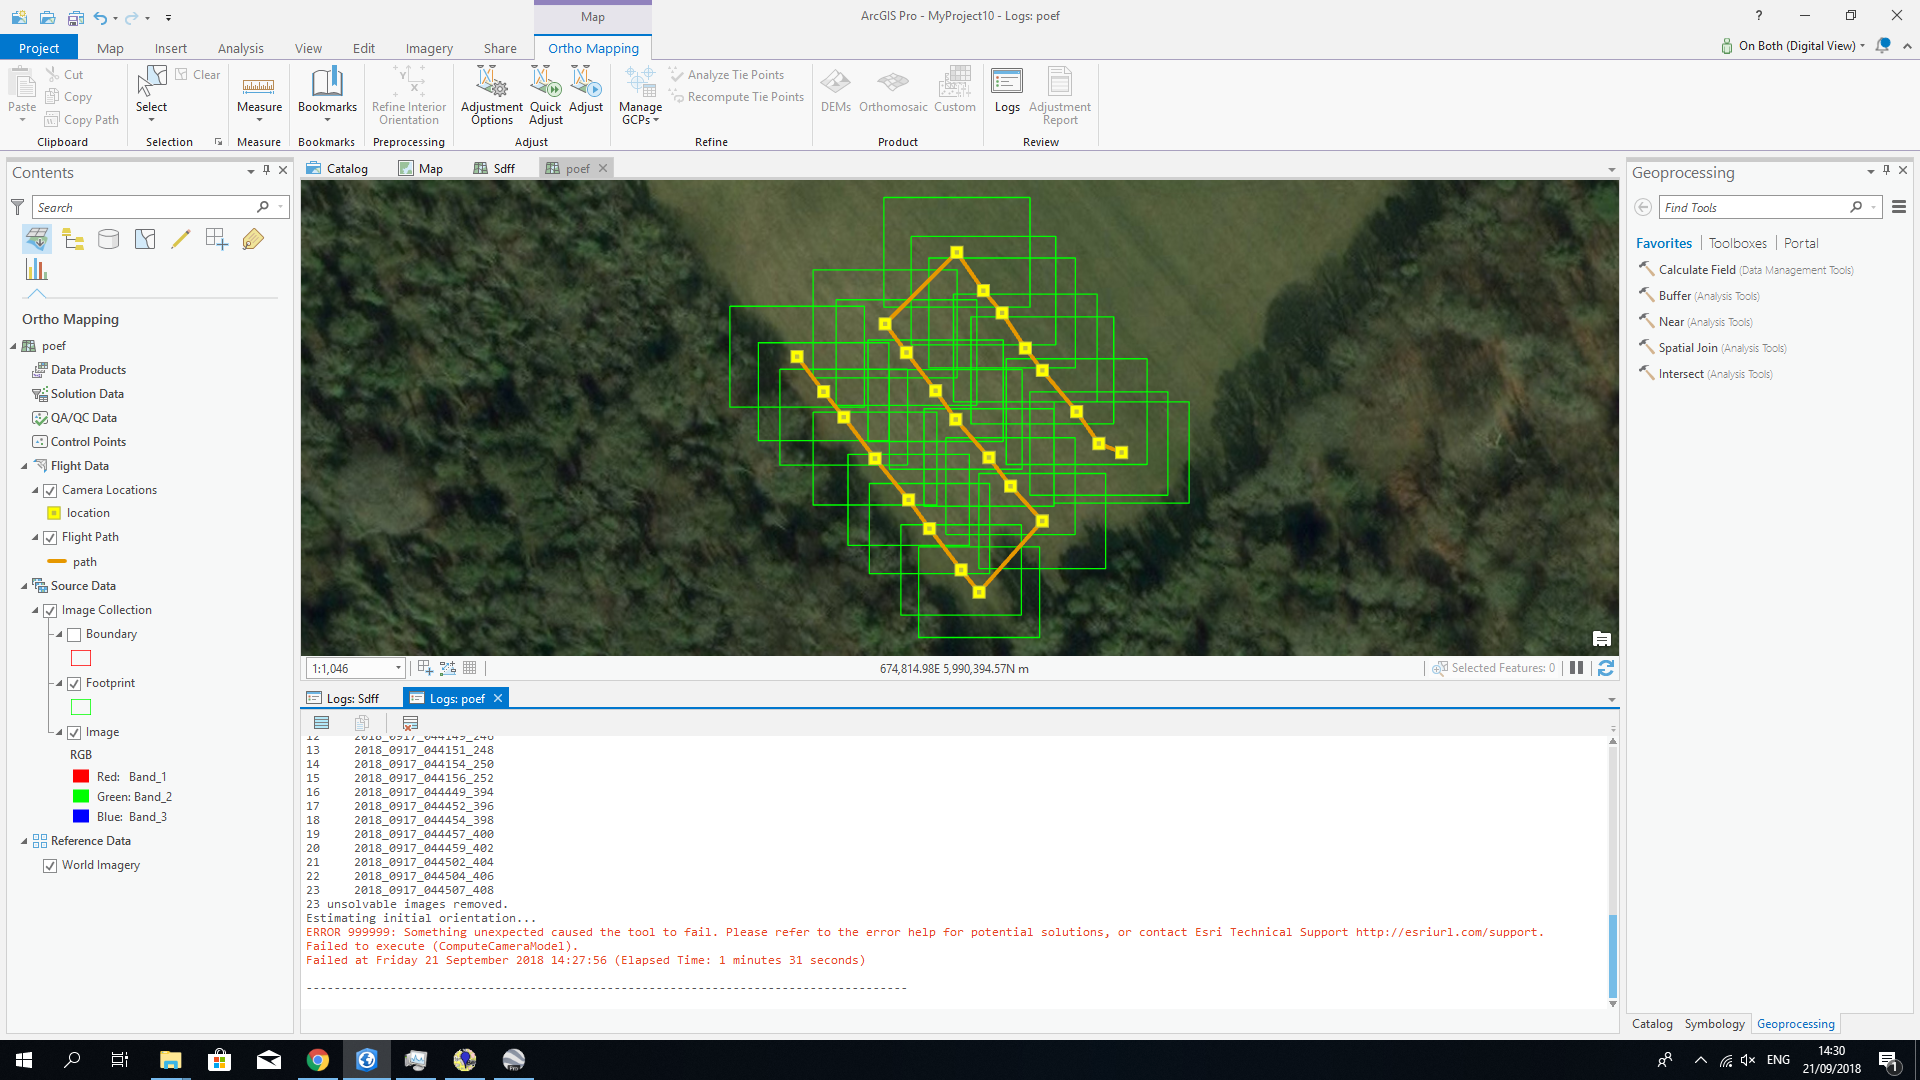
Task: Open the Toolboxes link in Geoprocessing
Action: coord(1737,243)
